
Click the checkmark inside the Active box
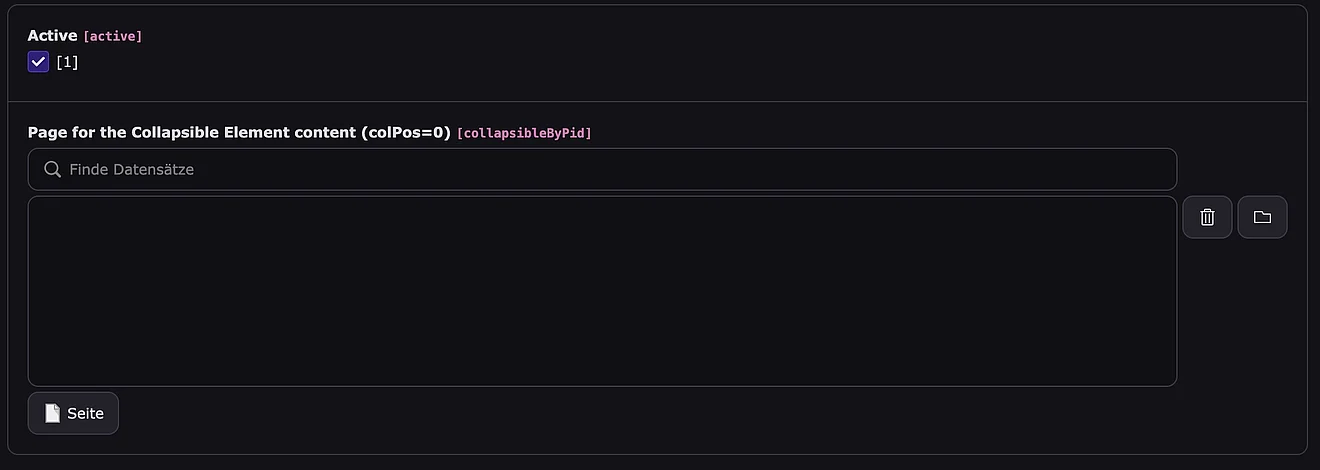tap(39, 62)
